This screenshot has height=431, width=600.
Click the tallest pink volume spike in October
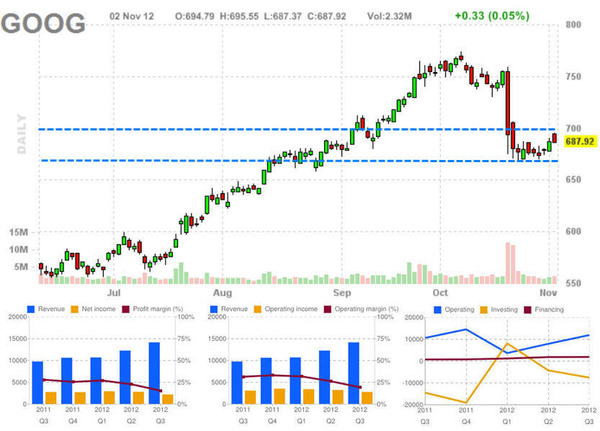508,263
